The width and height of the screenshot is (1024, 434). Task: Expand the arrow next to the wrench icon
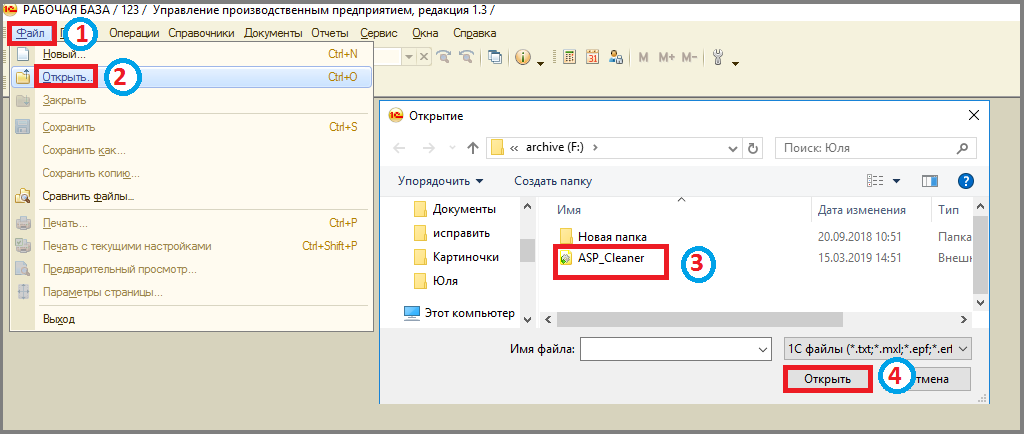[735, 63]
